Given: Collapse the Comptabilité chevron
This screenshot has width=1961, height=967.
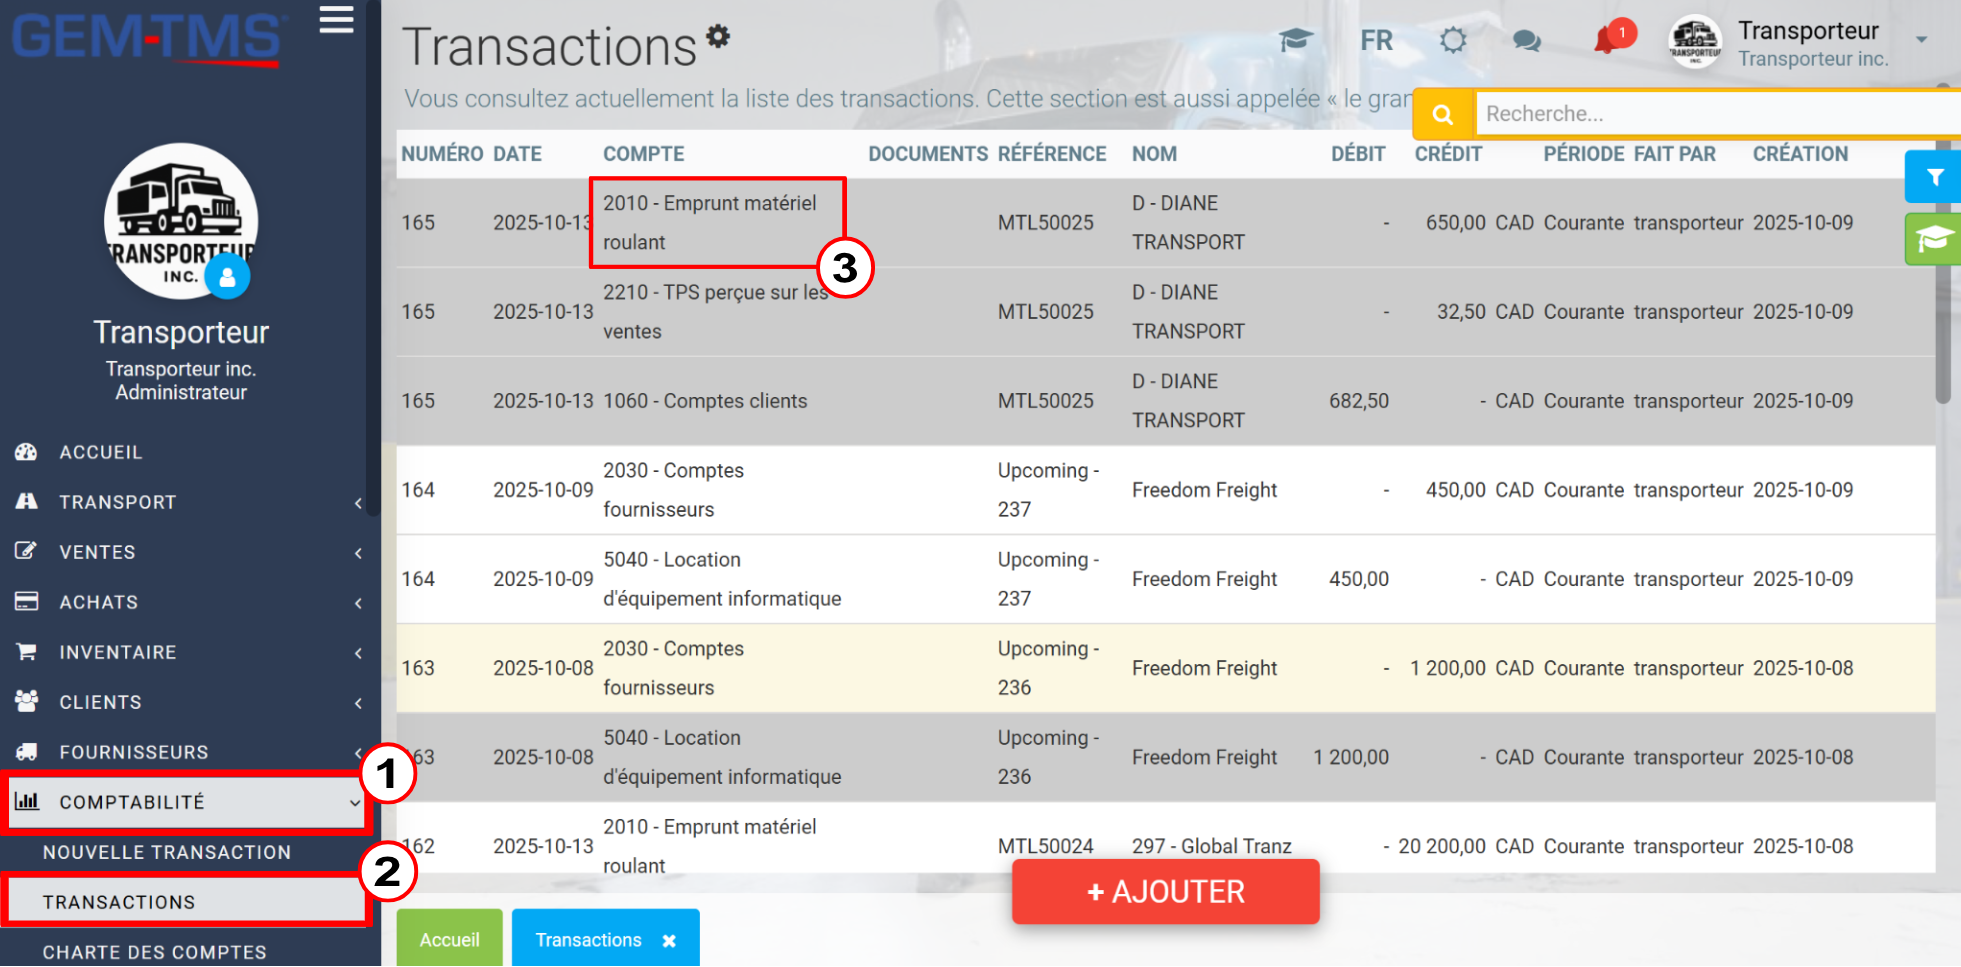Looking at the screenshot, I should (355, 803).
